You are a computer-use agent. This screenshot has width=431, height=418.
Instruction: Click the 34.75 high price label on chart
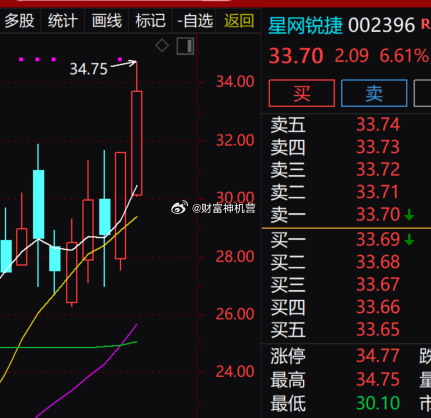pyautogui.click(x=89, y=69)
